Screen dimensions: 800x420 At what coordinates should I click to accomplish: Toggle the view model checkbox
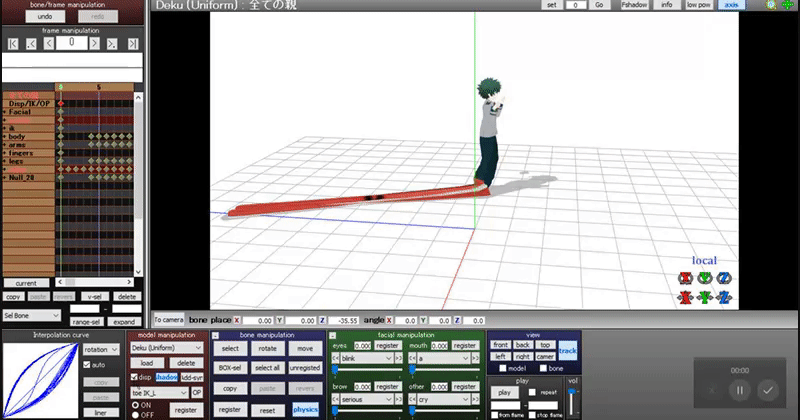pos(503,368)
